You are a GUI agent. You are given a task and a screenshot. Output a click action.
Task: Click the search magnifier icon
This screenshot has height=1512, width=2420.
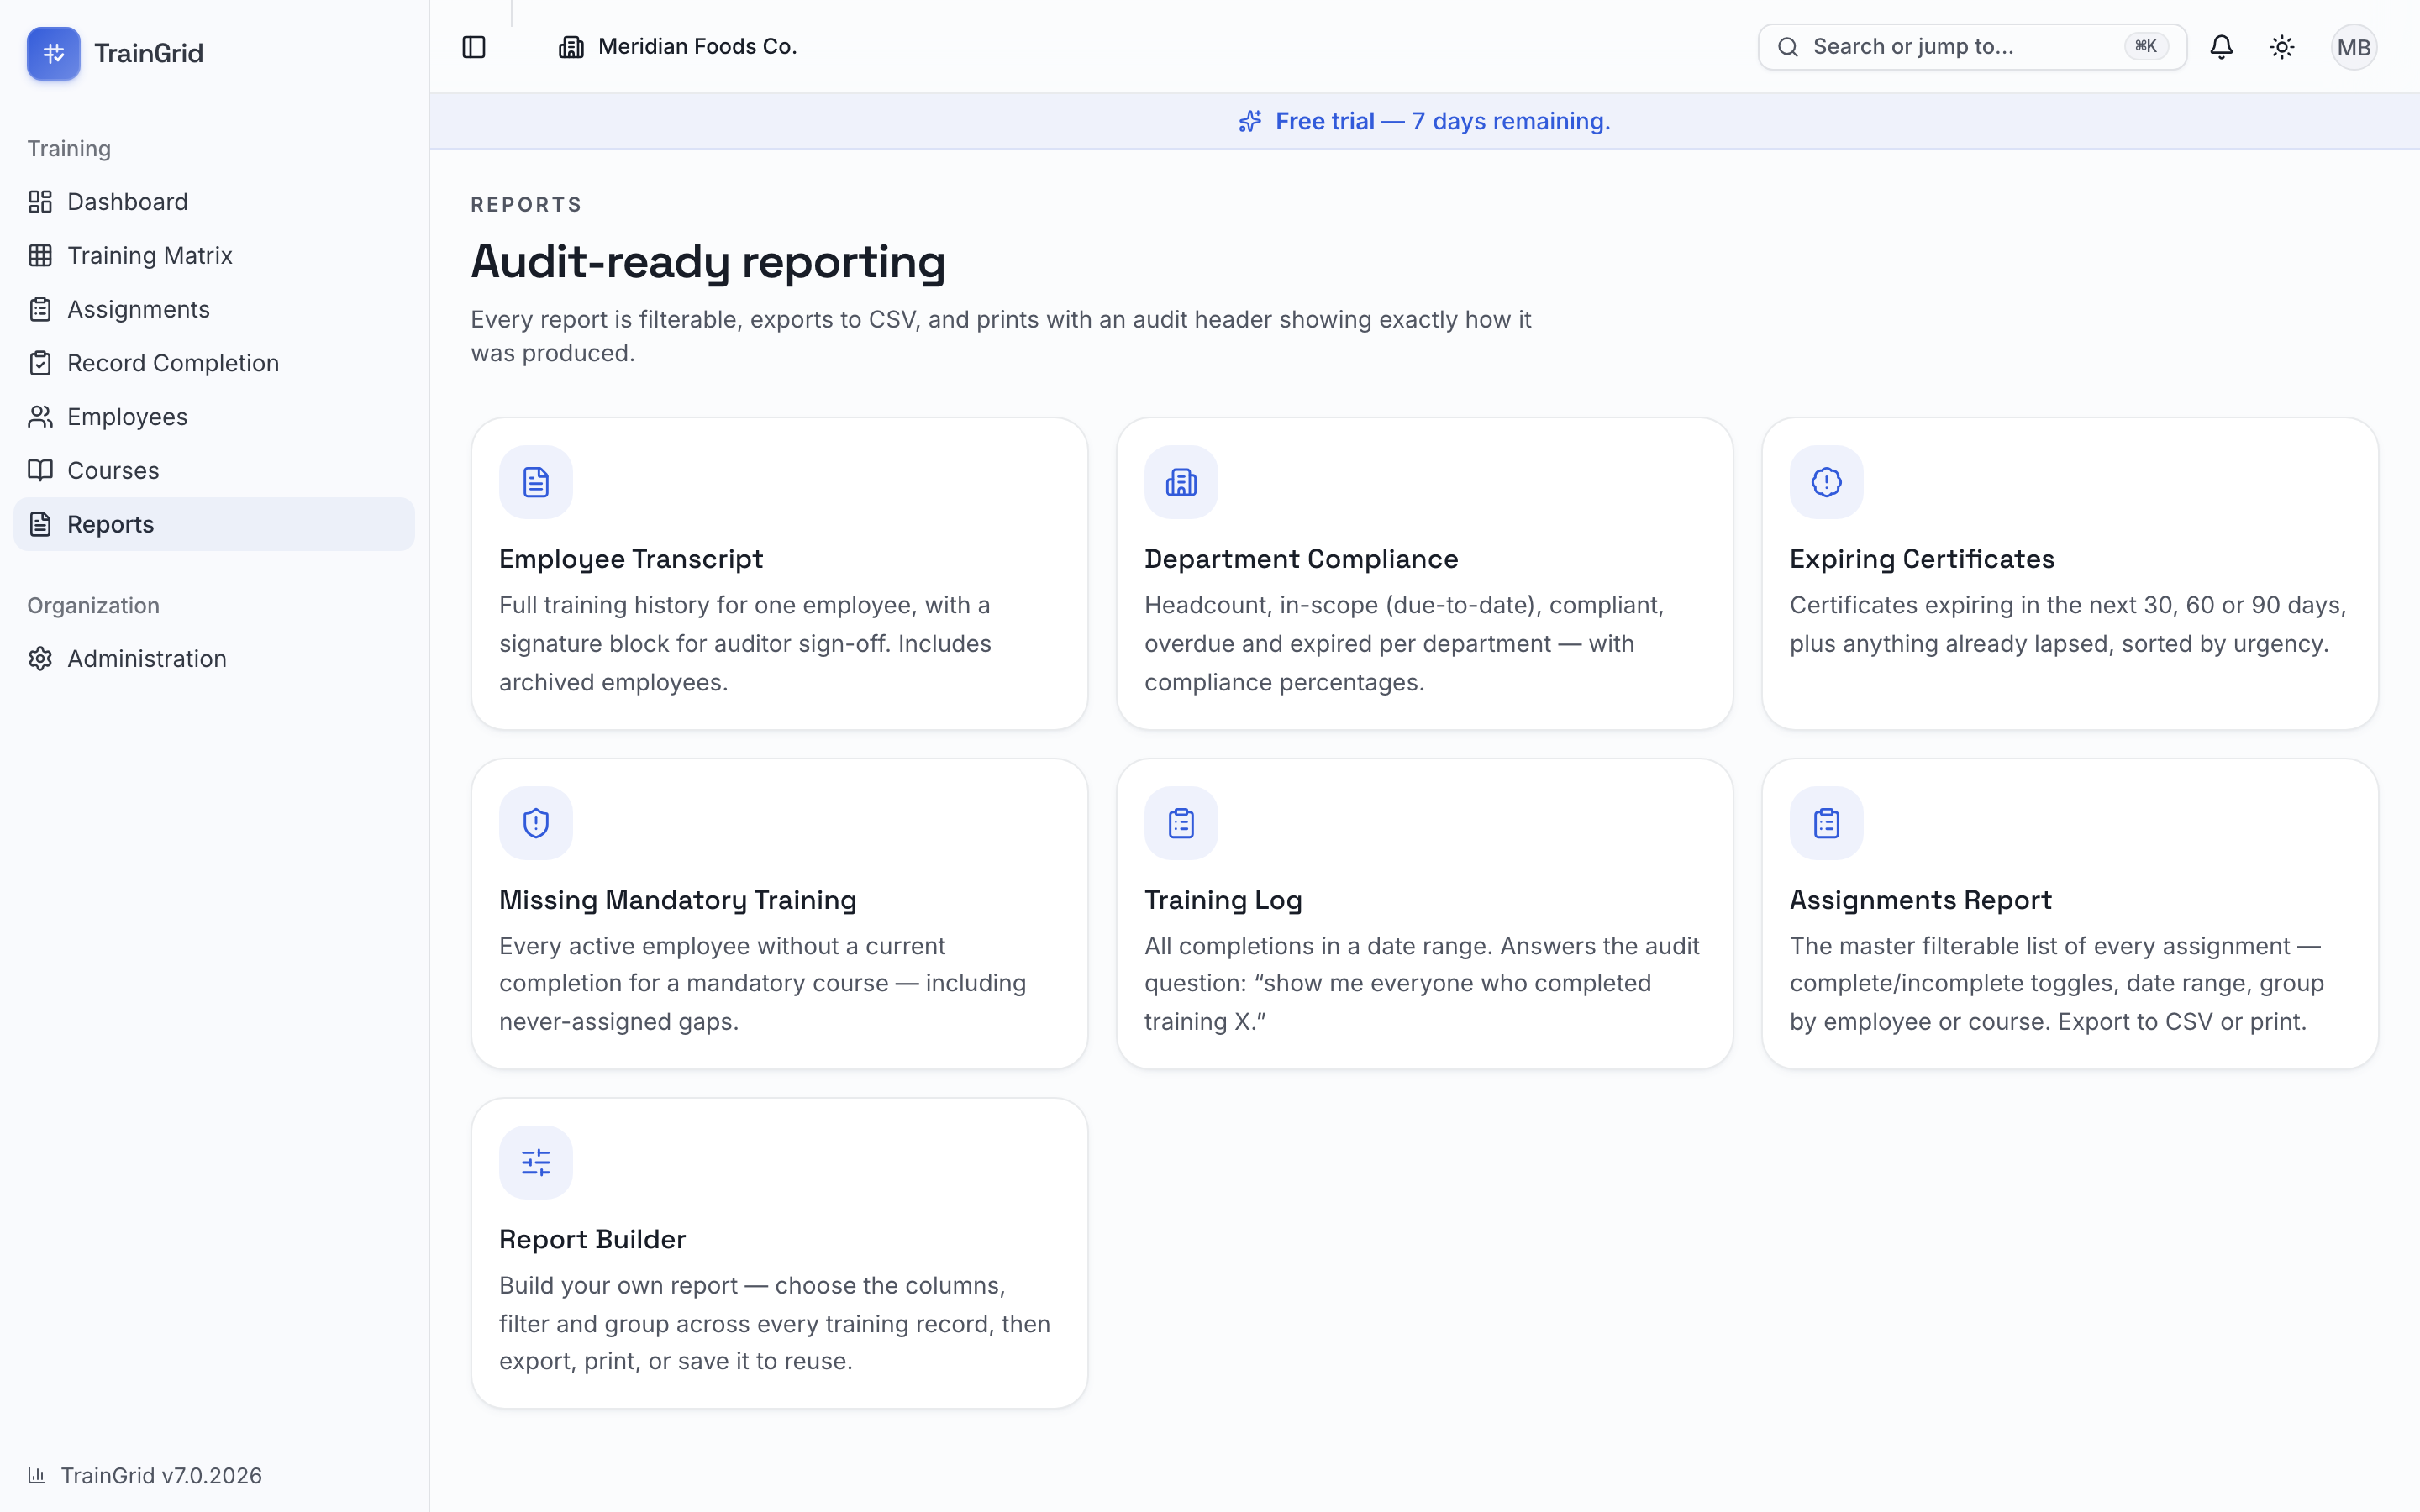[x=1788, y=47]
